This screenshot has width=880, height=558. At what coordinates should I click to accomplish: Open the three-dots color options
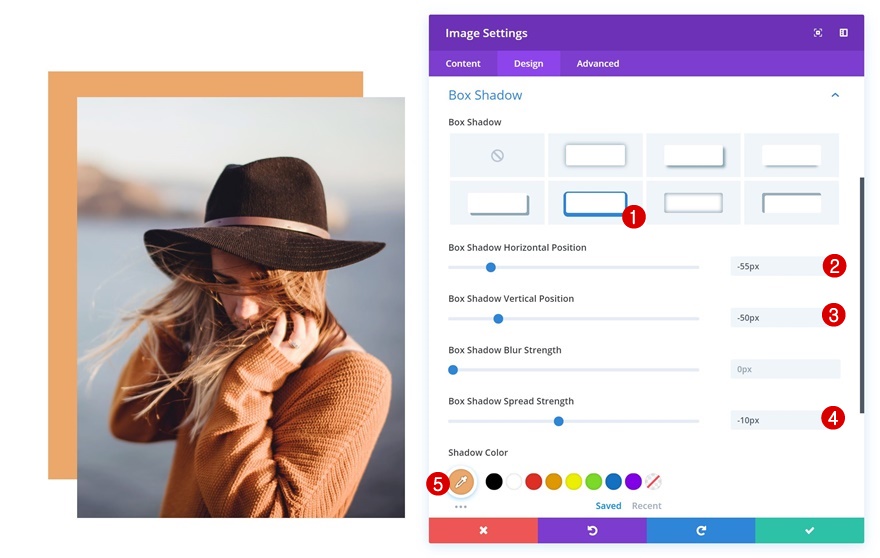pyautogui.click(x=461, y=506)
